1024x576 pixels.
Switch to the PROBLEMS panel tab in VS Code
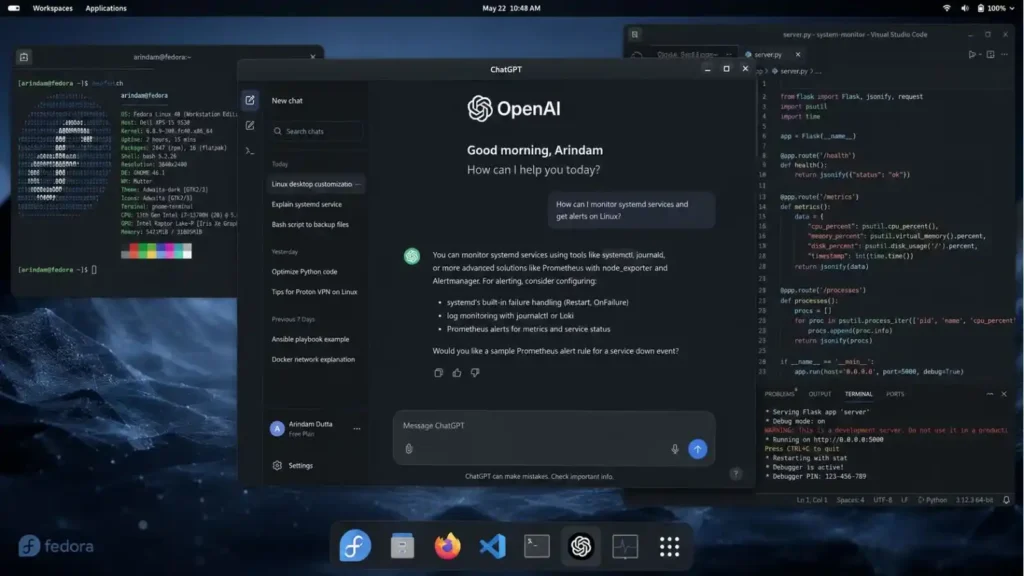click(779, 394)
